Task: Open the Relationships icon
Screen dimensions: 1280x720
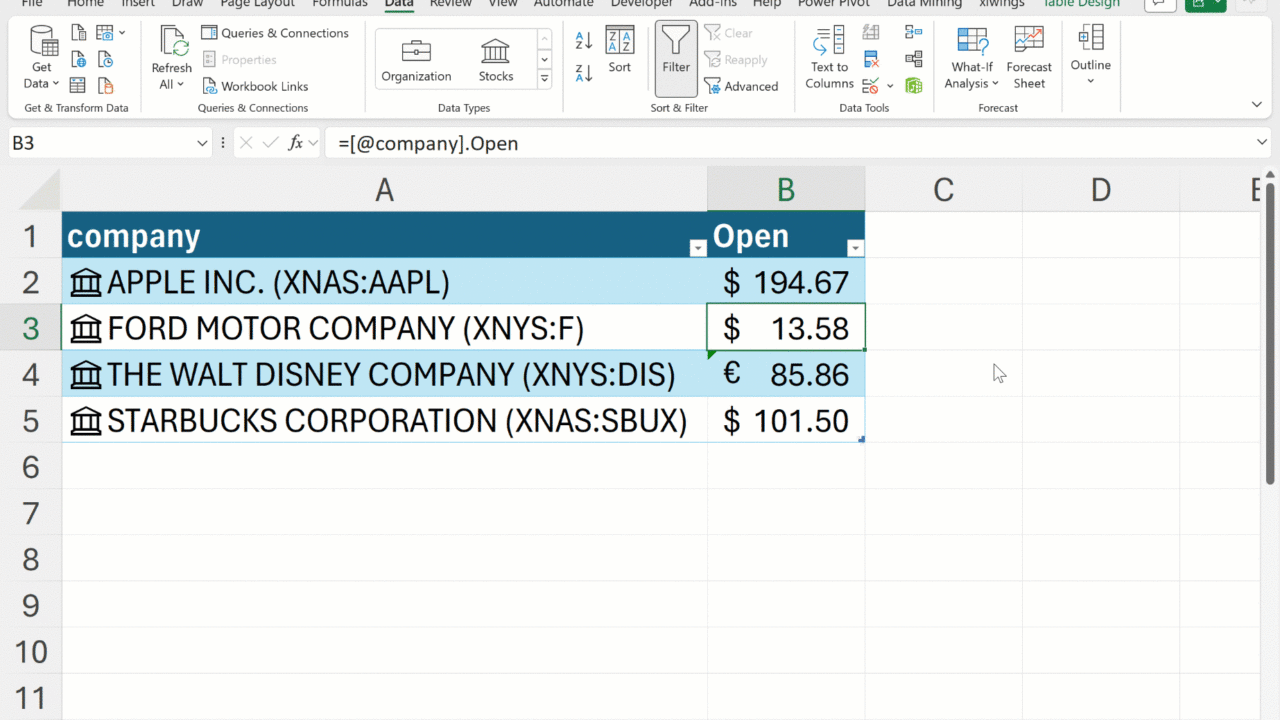Action: point(913,59)
